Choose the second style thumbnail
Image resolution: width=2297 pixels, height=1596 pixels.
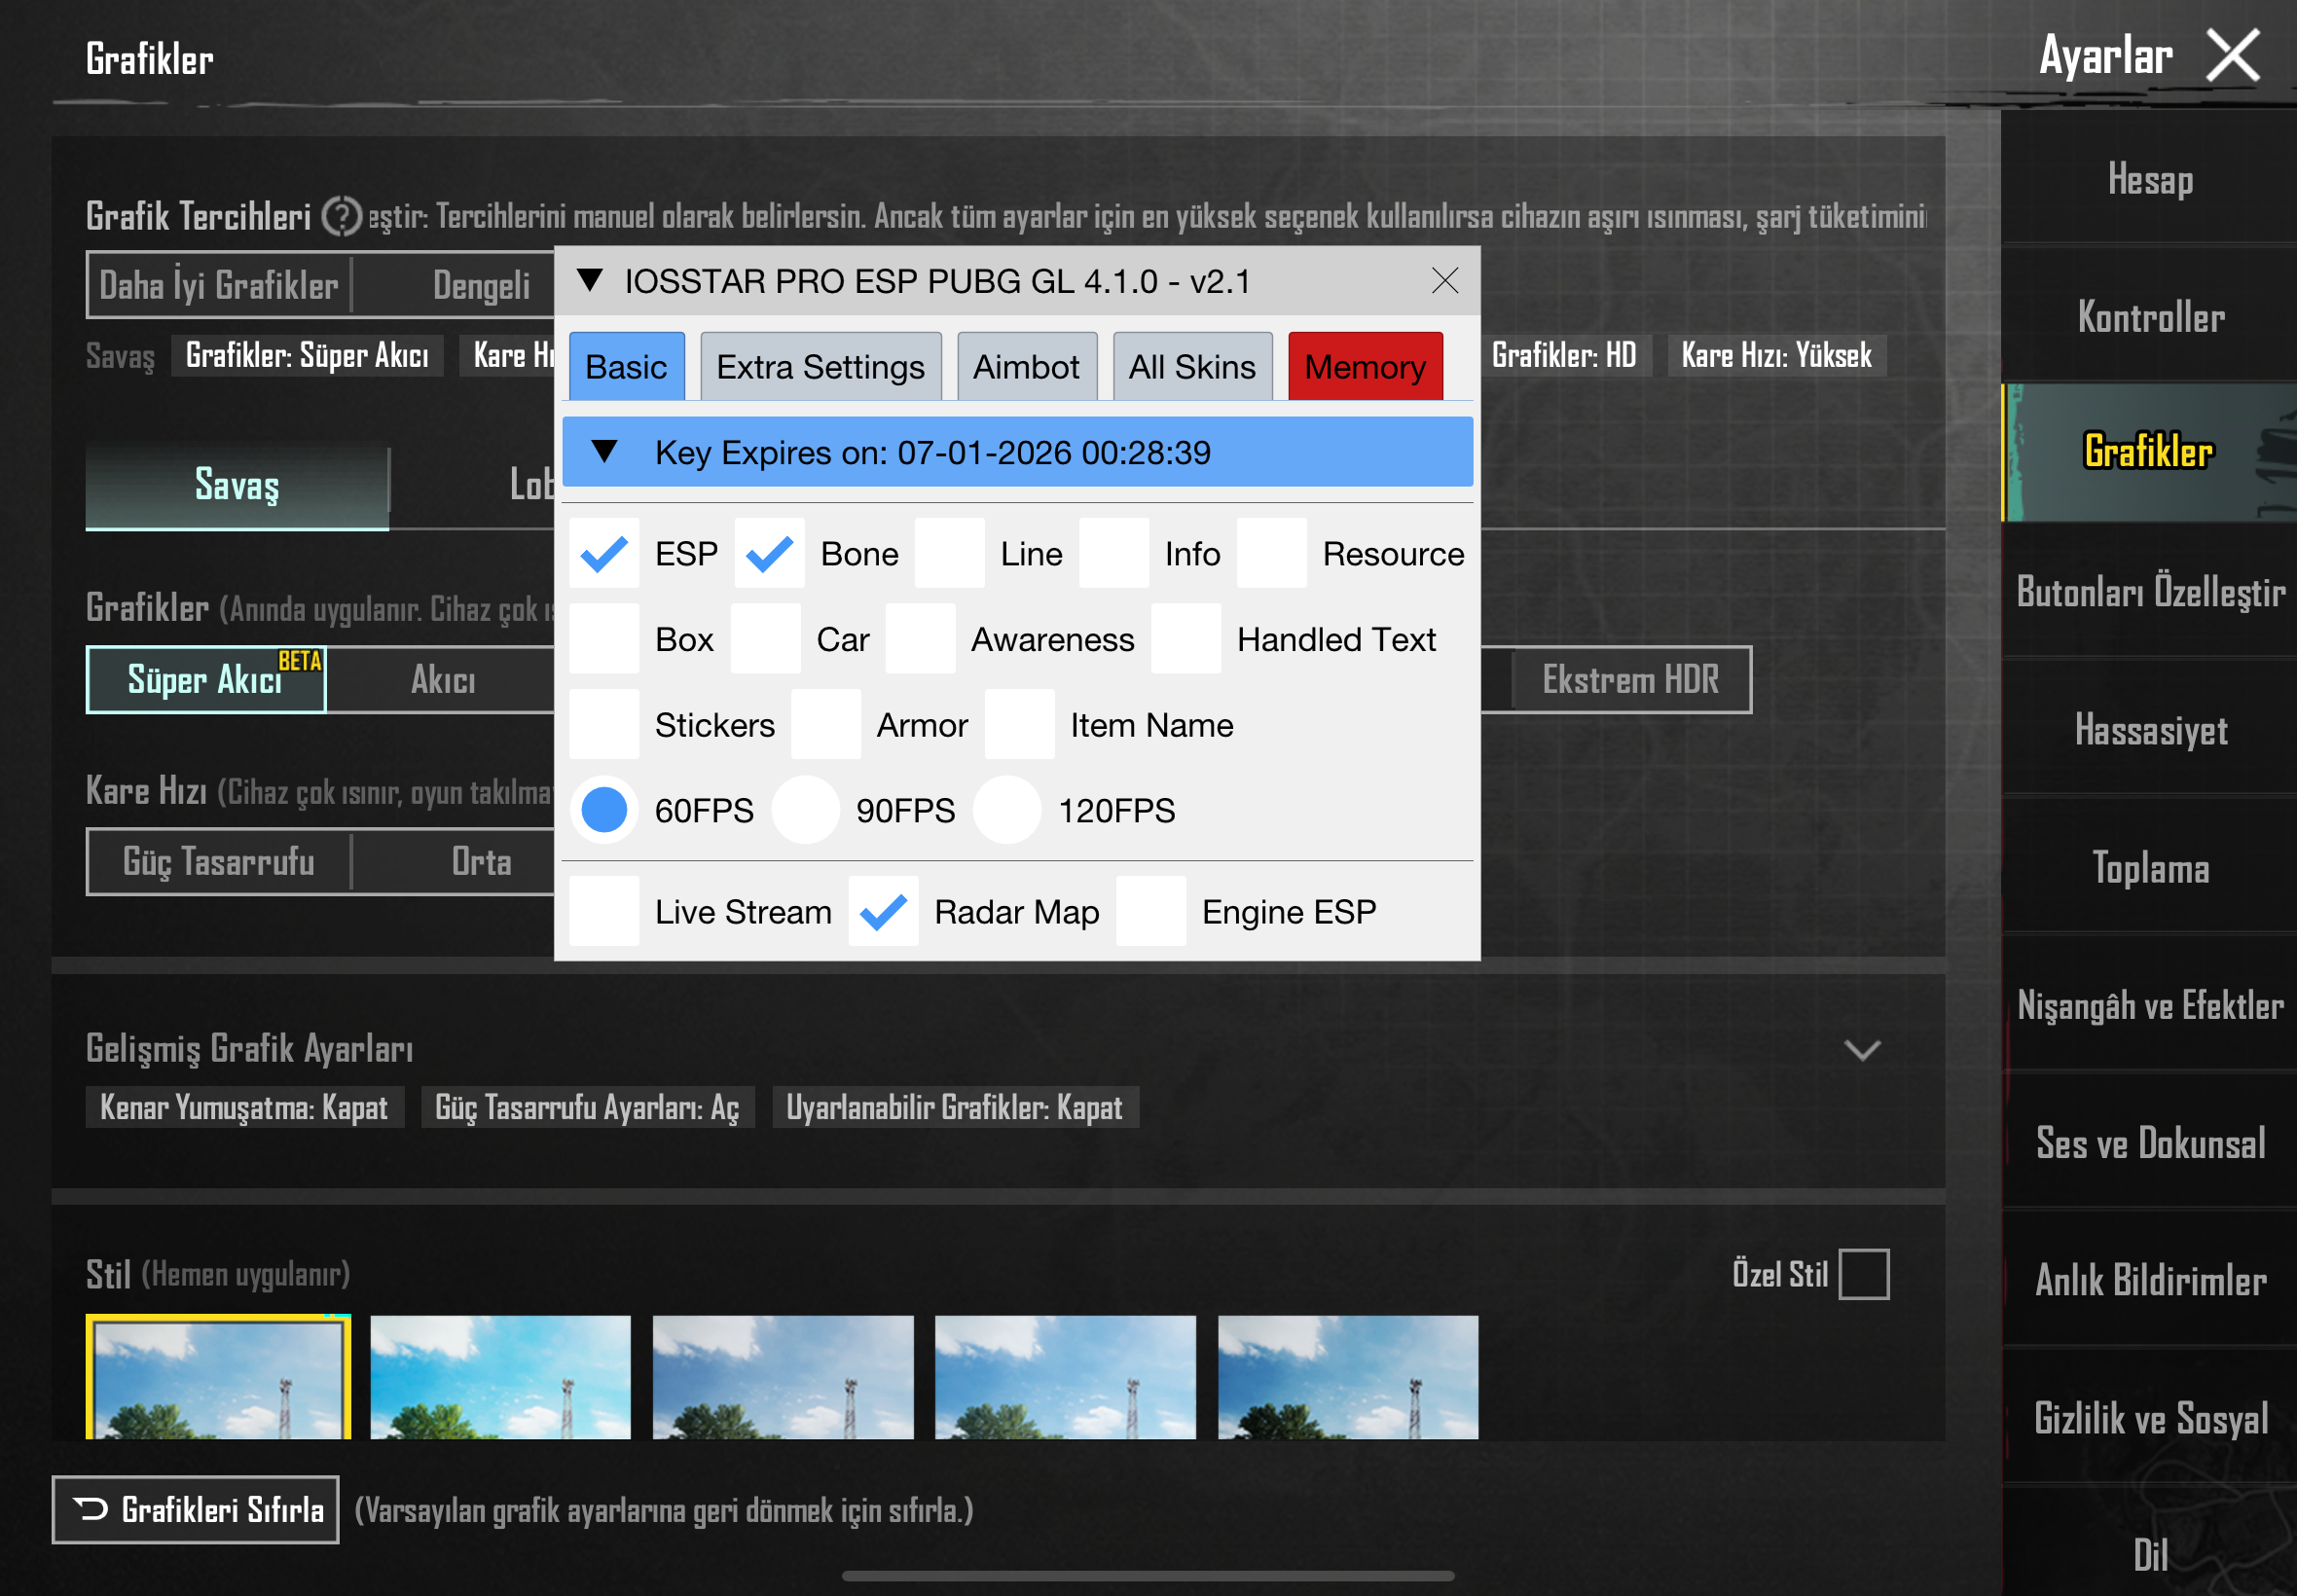click(x=500, y=1377)
